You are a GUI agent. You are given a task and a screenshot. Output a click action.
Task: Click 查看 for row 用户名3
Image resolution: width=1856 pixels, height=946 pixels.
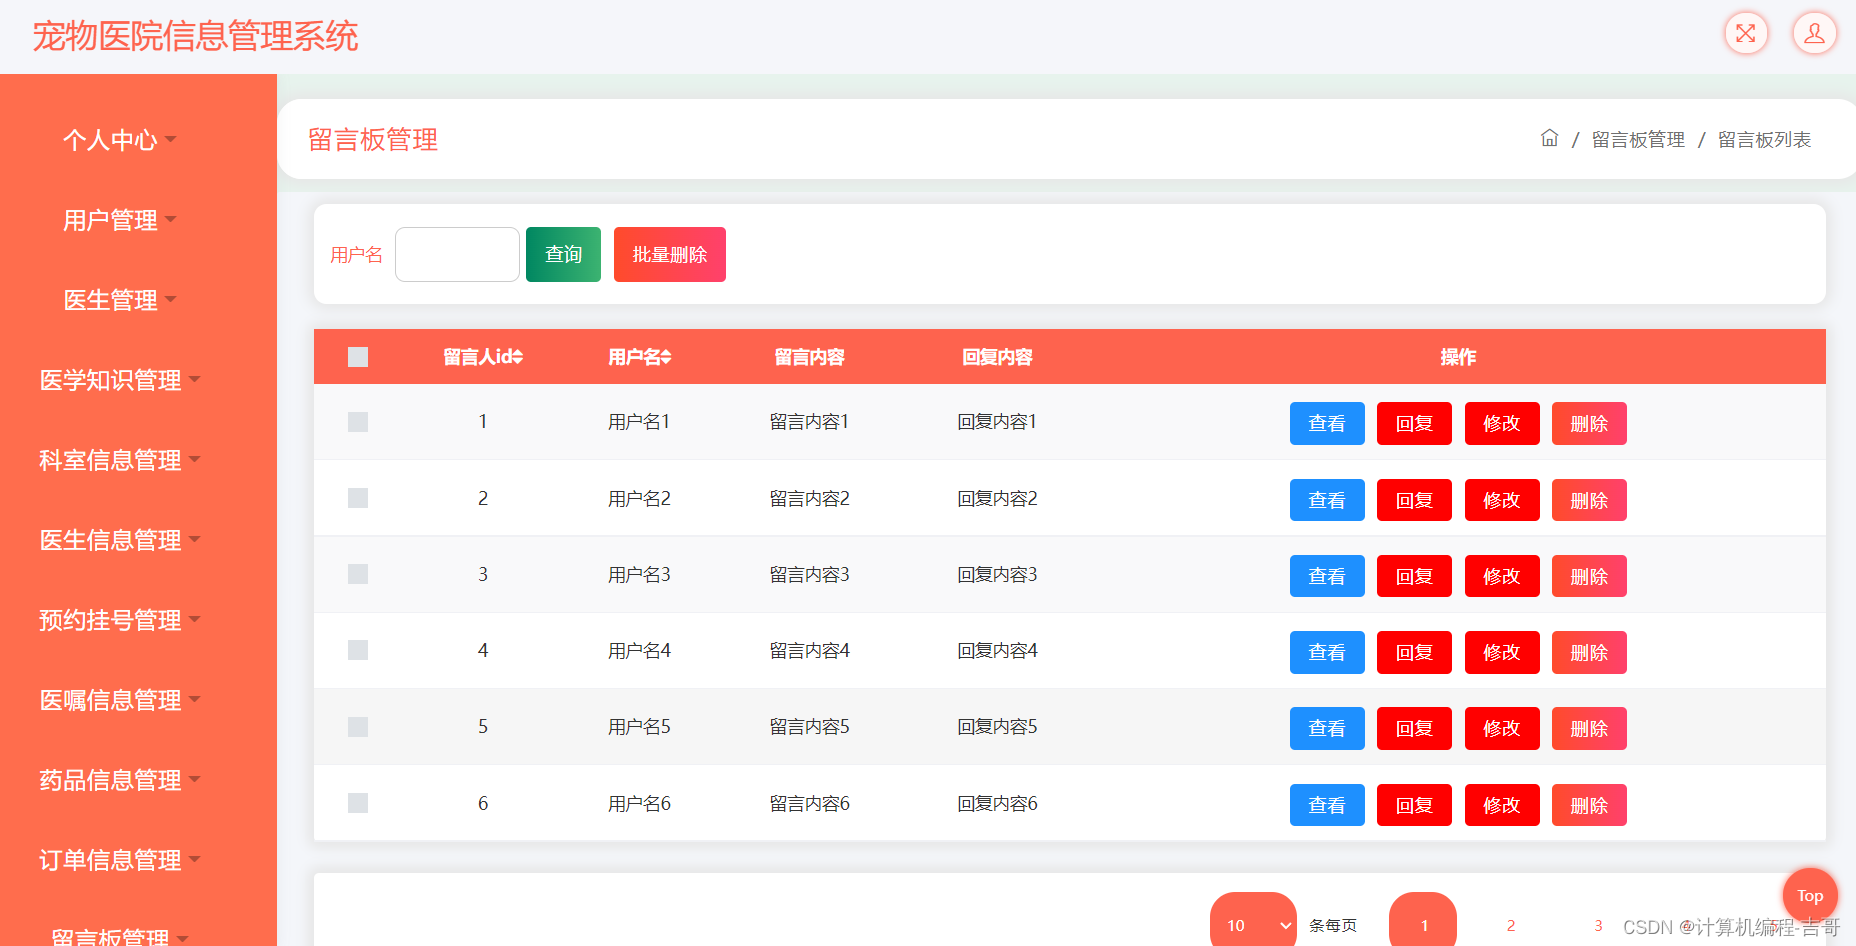pos(1327,576)
